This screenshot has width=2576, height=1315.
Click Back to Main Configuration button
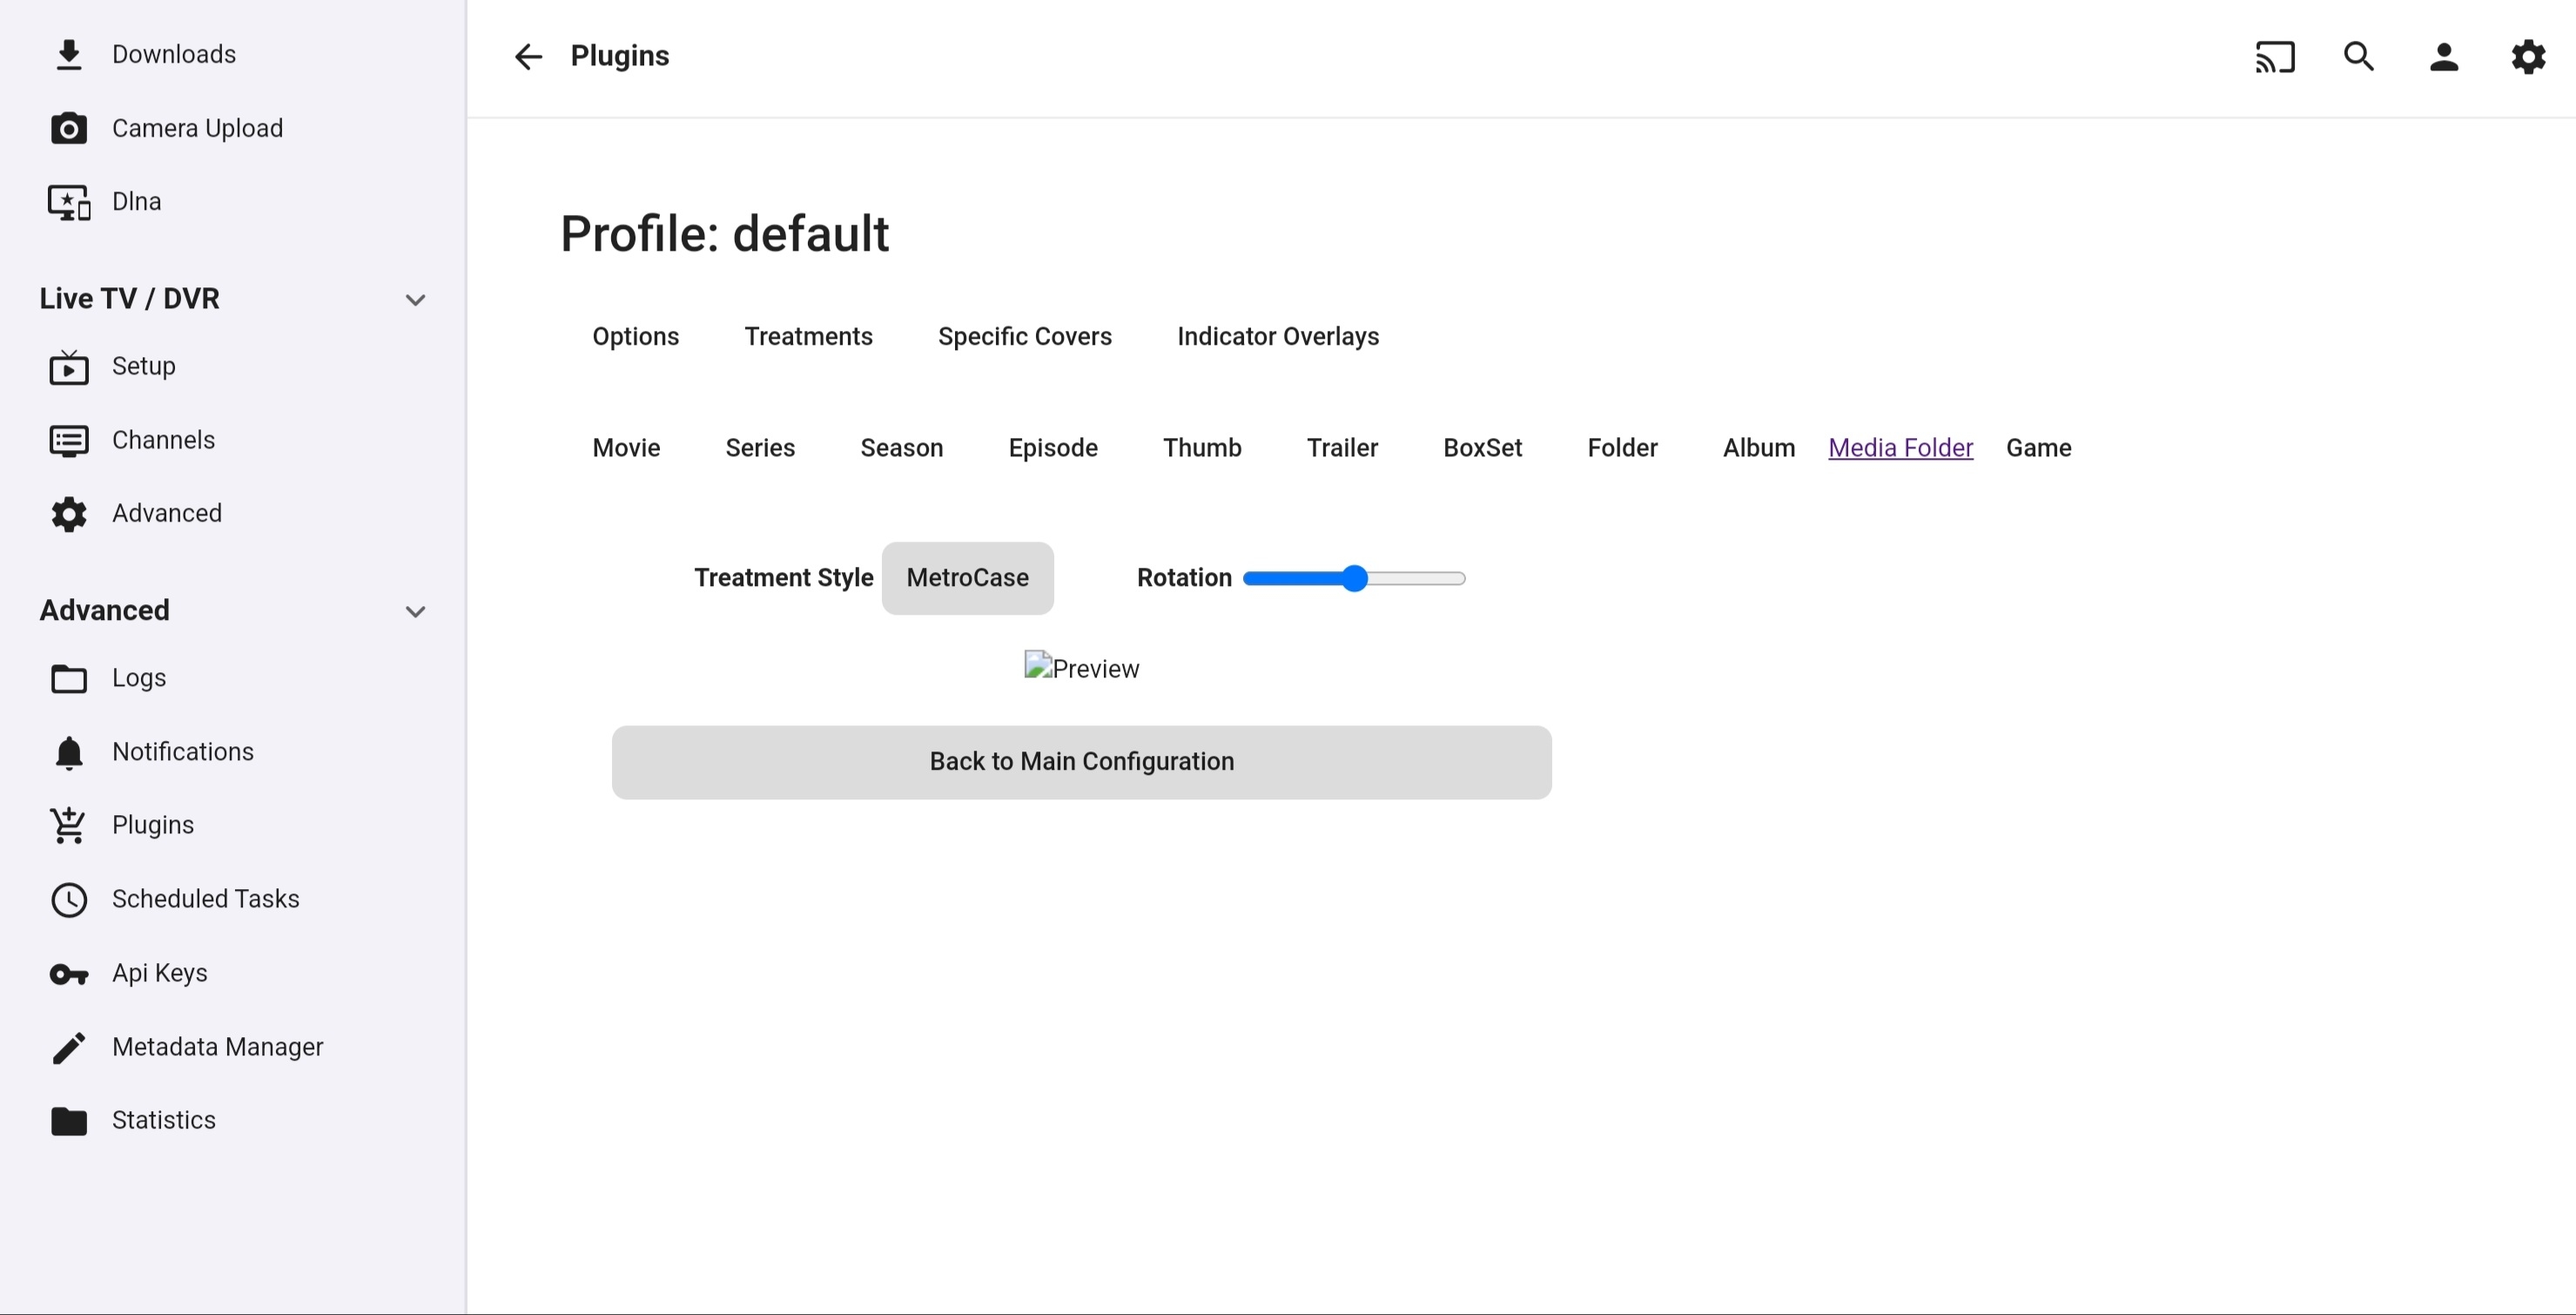[1081, 762]
